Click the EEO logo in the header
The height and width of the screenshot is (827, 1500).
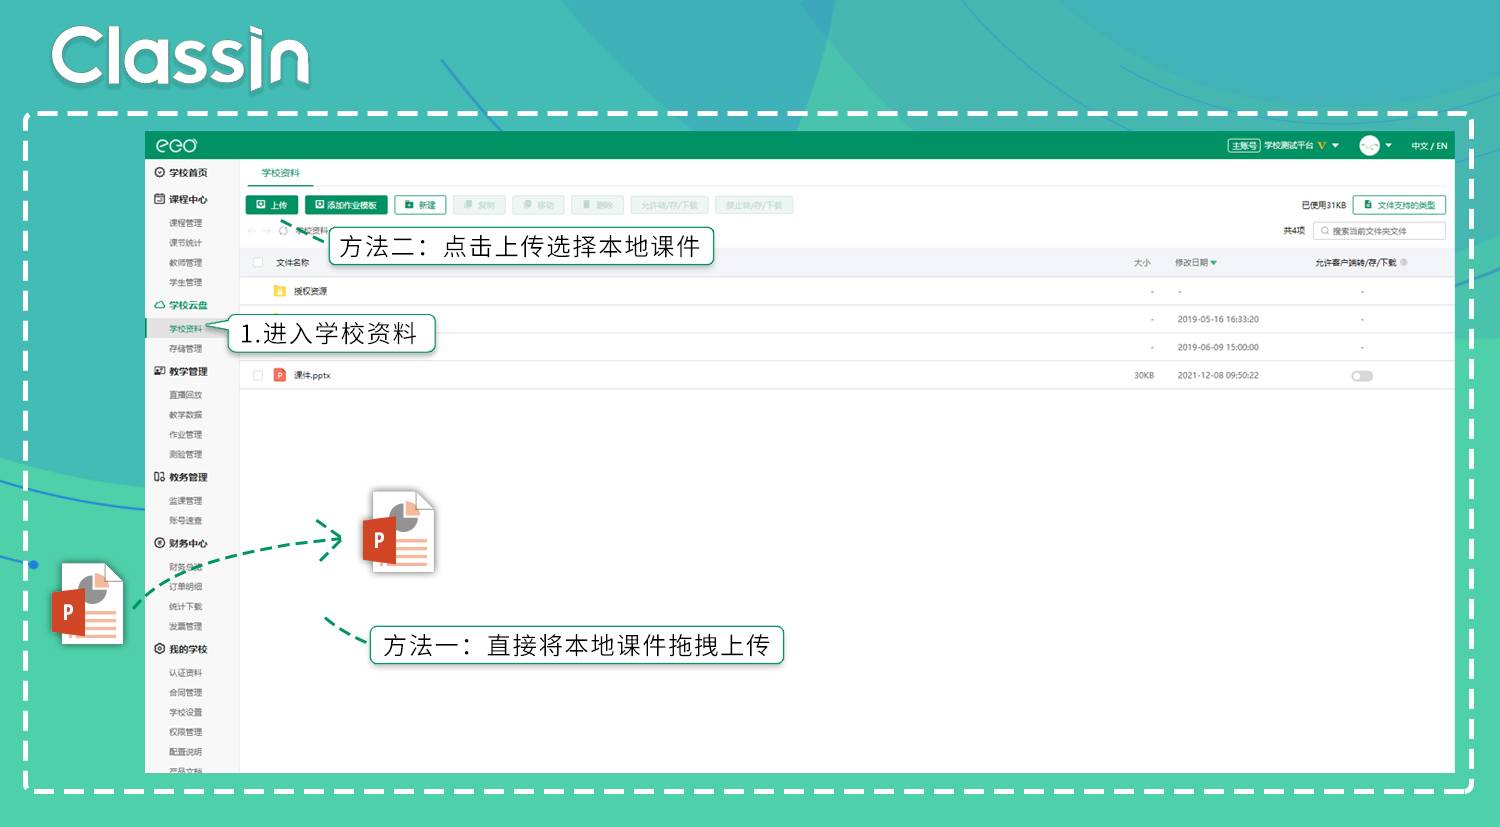176,146
